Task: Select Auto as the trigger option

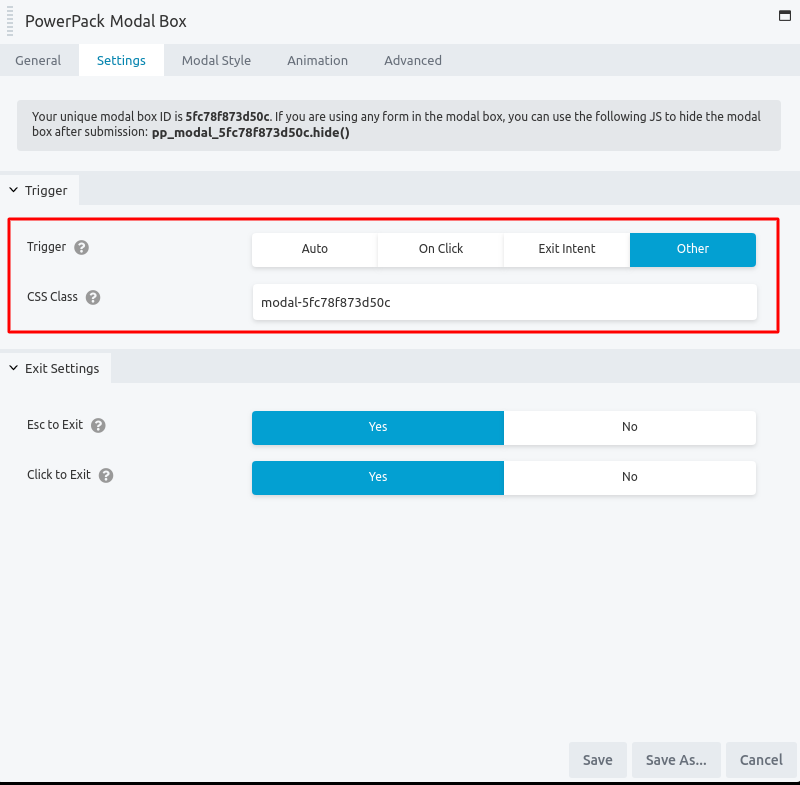Action: tap(314, 249)
